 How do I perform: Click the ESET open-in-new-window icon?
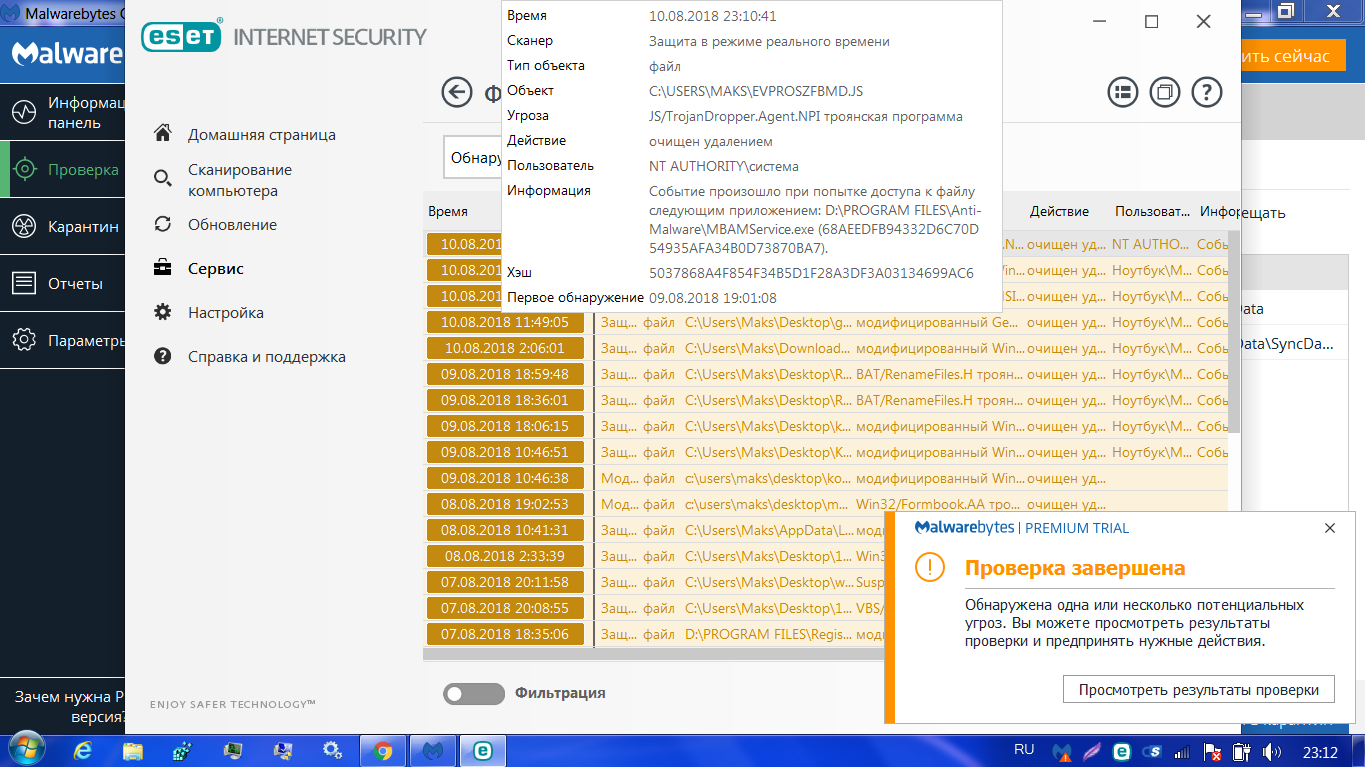coord(1165,92)
